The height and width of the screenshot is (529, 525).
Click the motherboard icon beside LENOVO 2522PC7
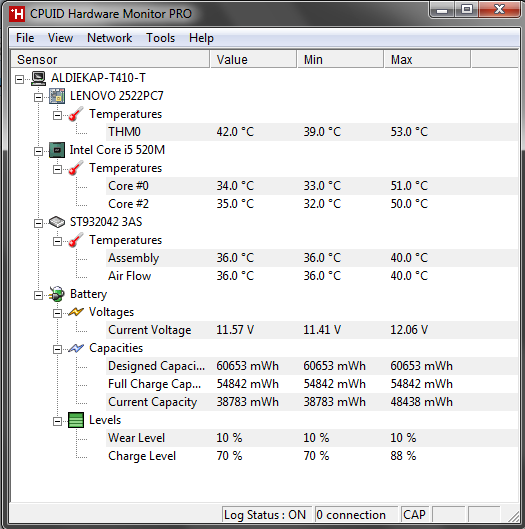click(57, 96)
